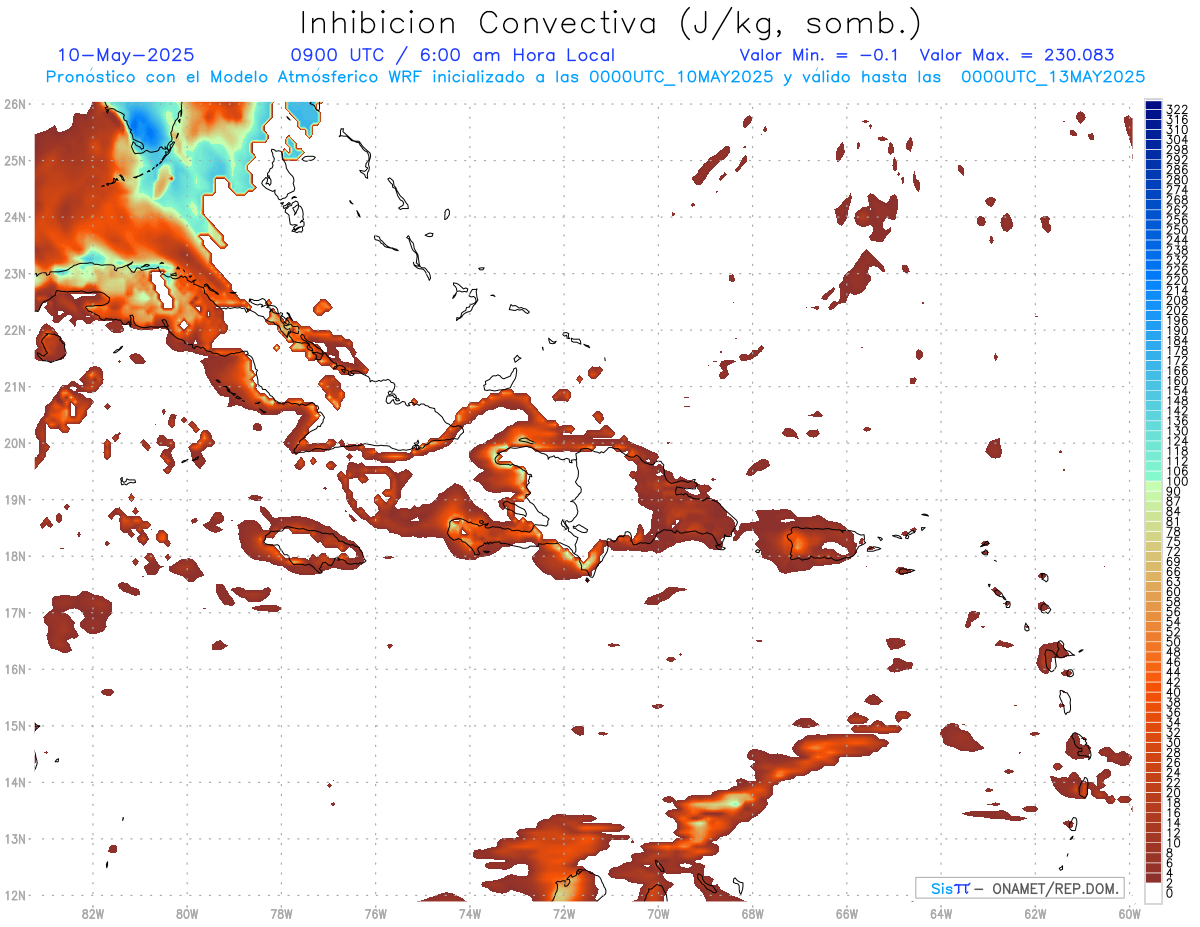Click the "14N" latitude label
Image resolution: width=1200 pixels, height=927 pixels.
[x=14, y=782]
